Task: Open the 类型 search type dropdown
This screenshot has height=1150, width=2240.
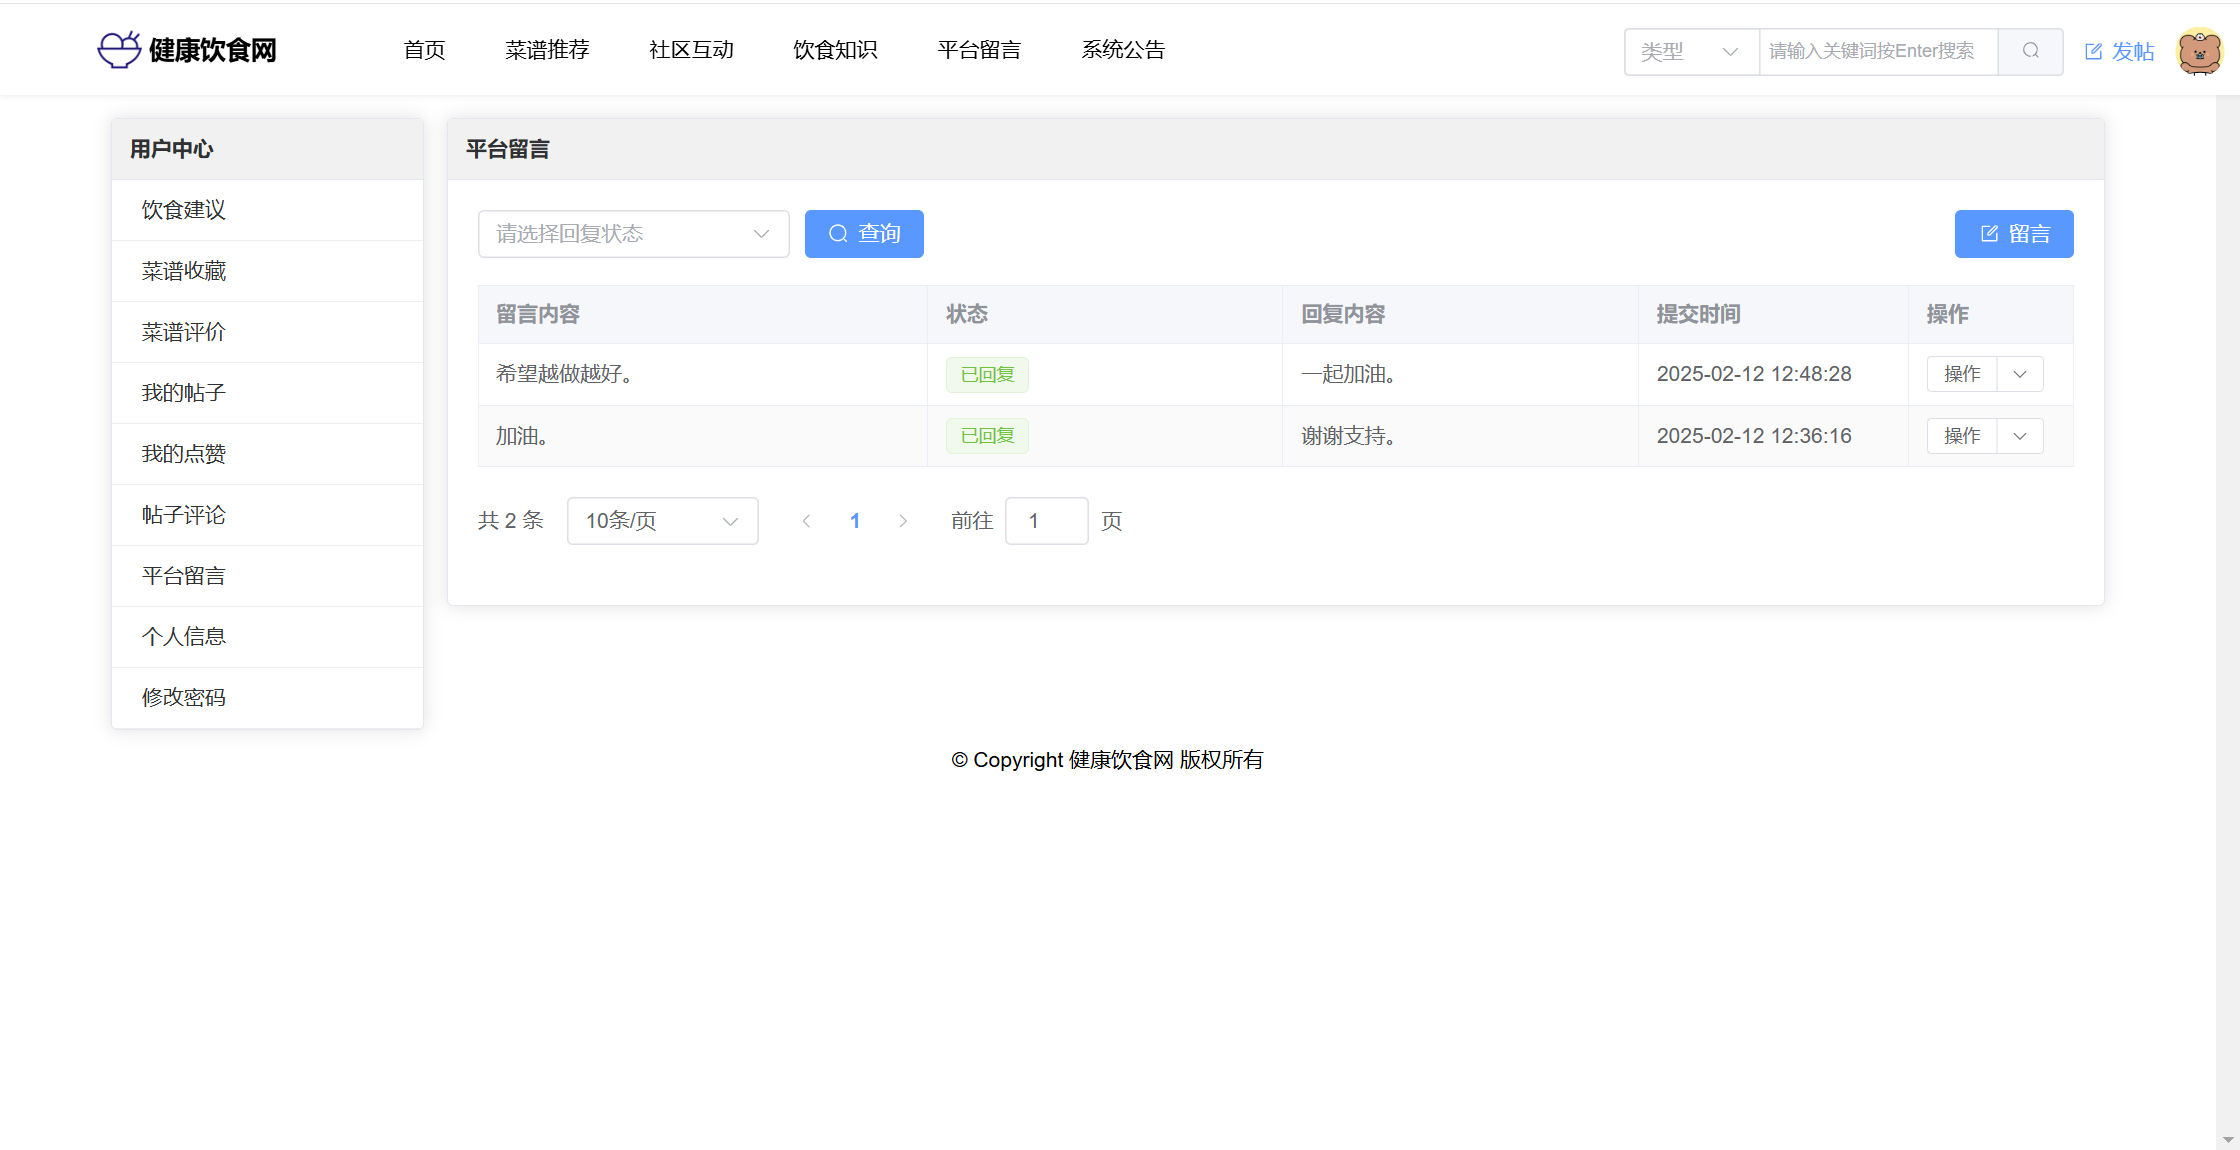Action: (x=1690, y=51)
